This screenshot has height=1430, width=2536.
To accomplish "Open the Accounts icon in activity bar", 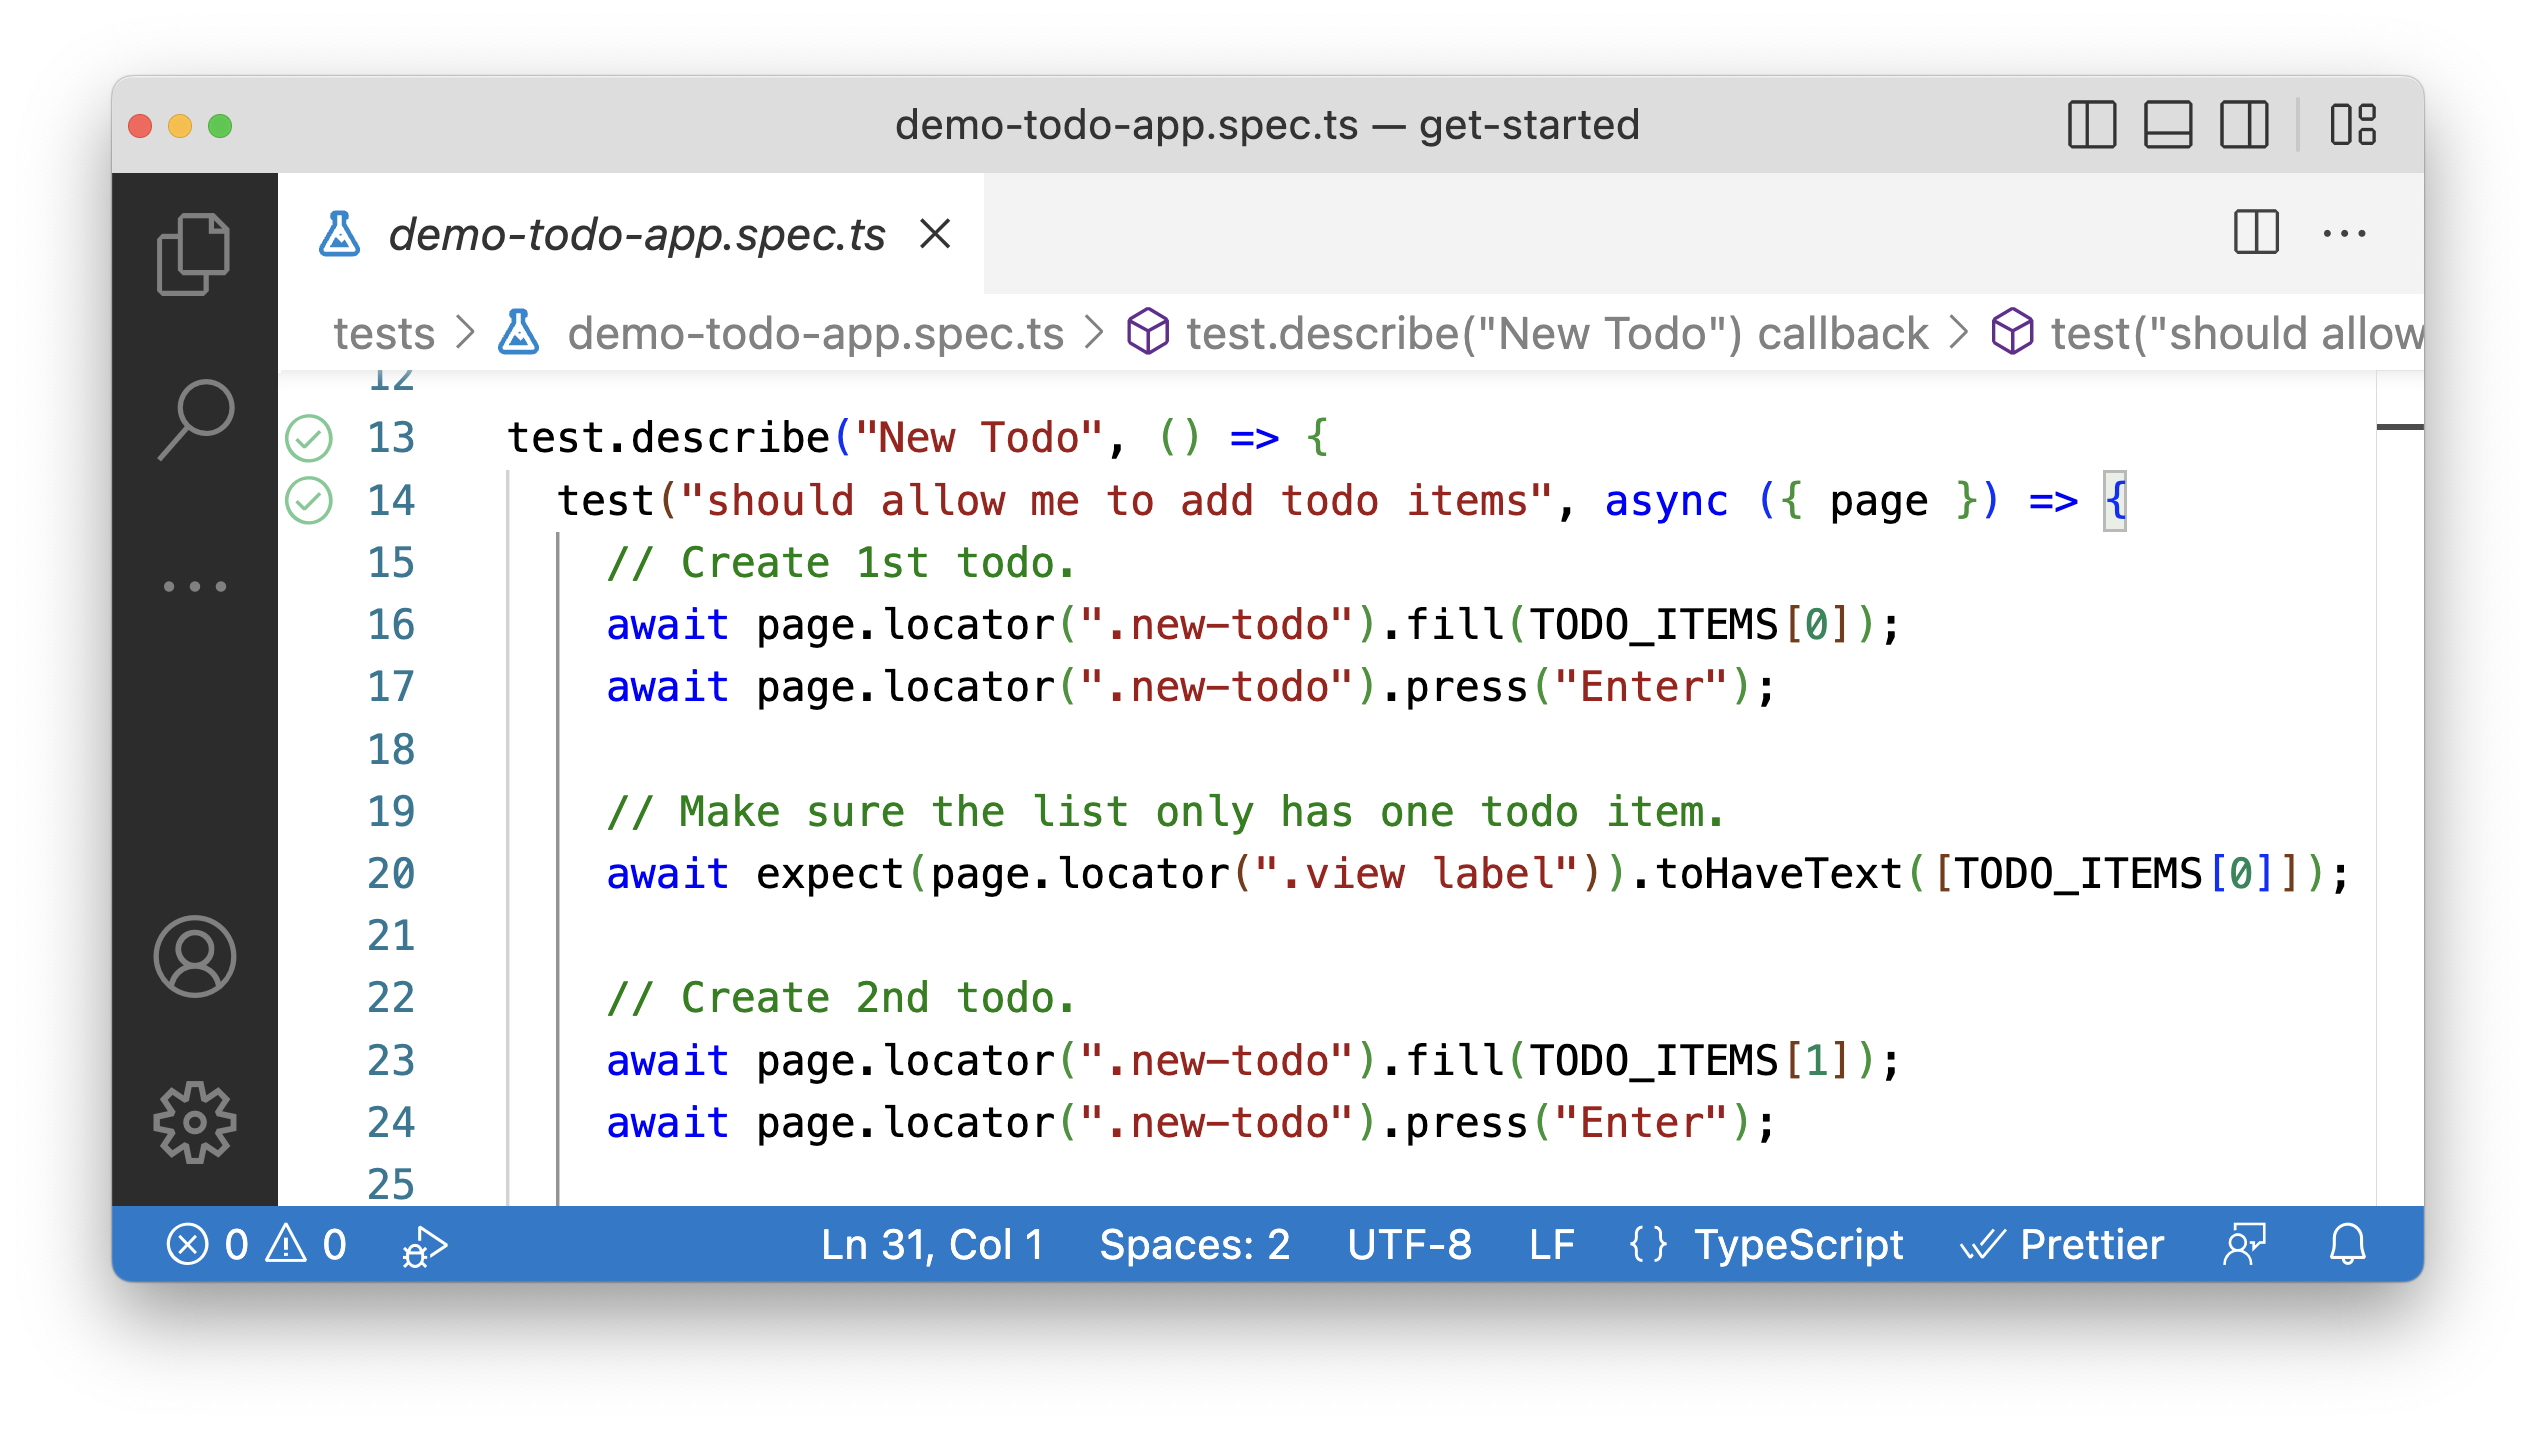I will click(194, 956).
